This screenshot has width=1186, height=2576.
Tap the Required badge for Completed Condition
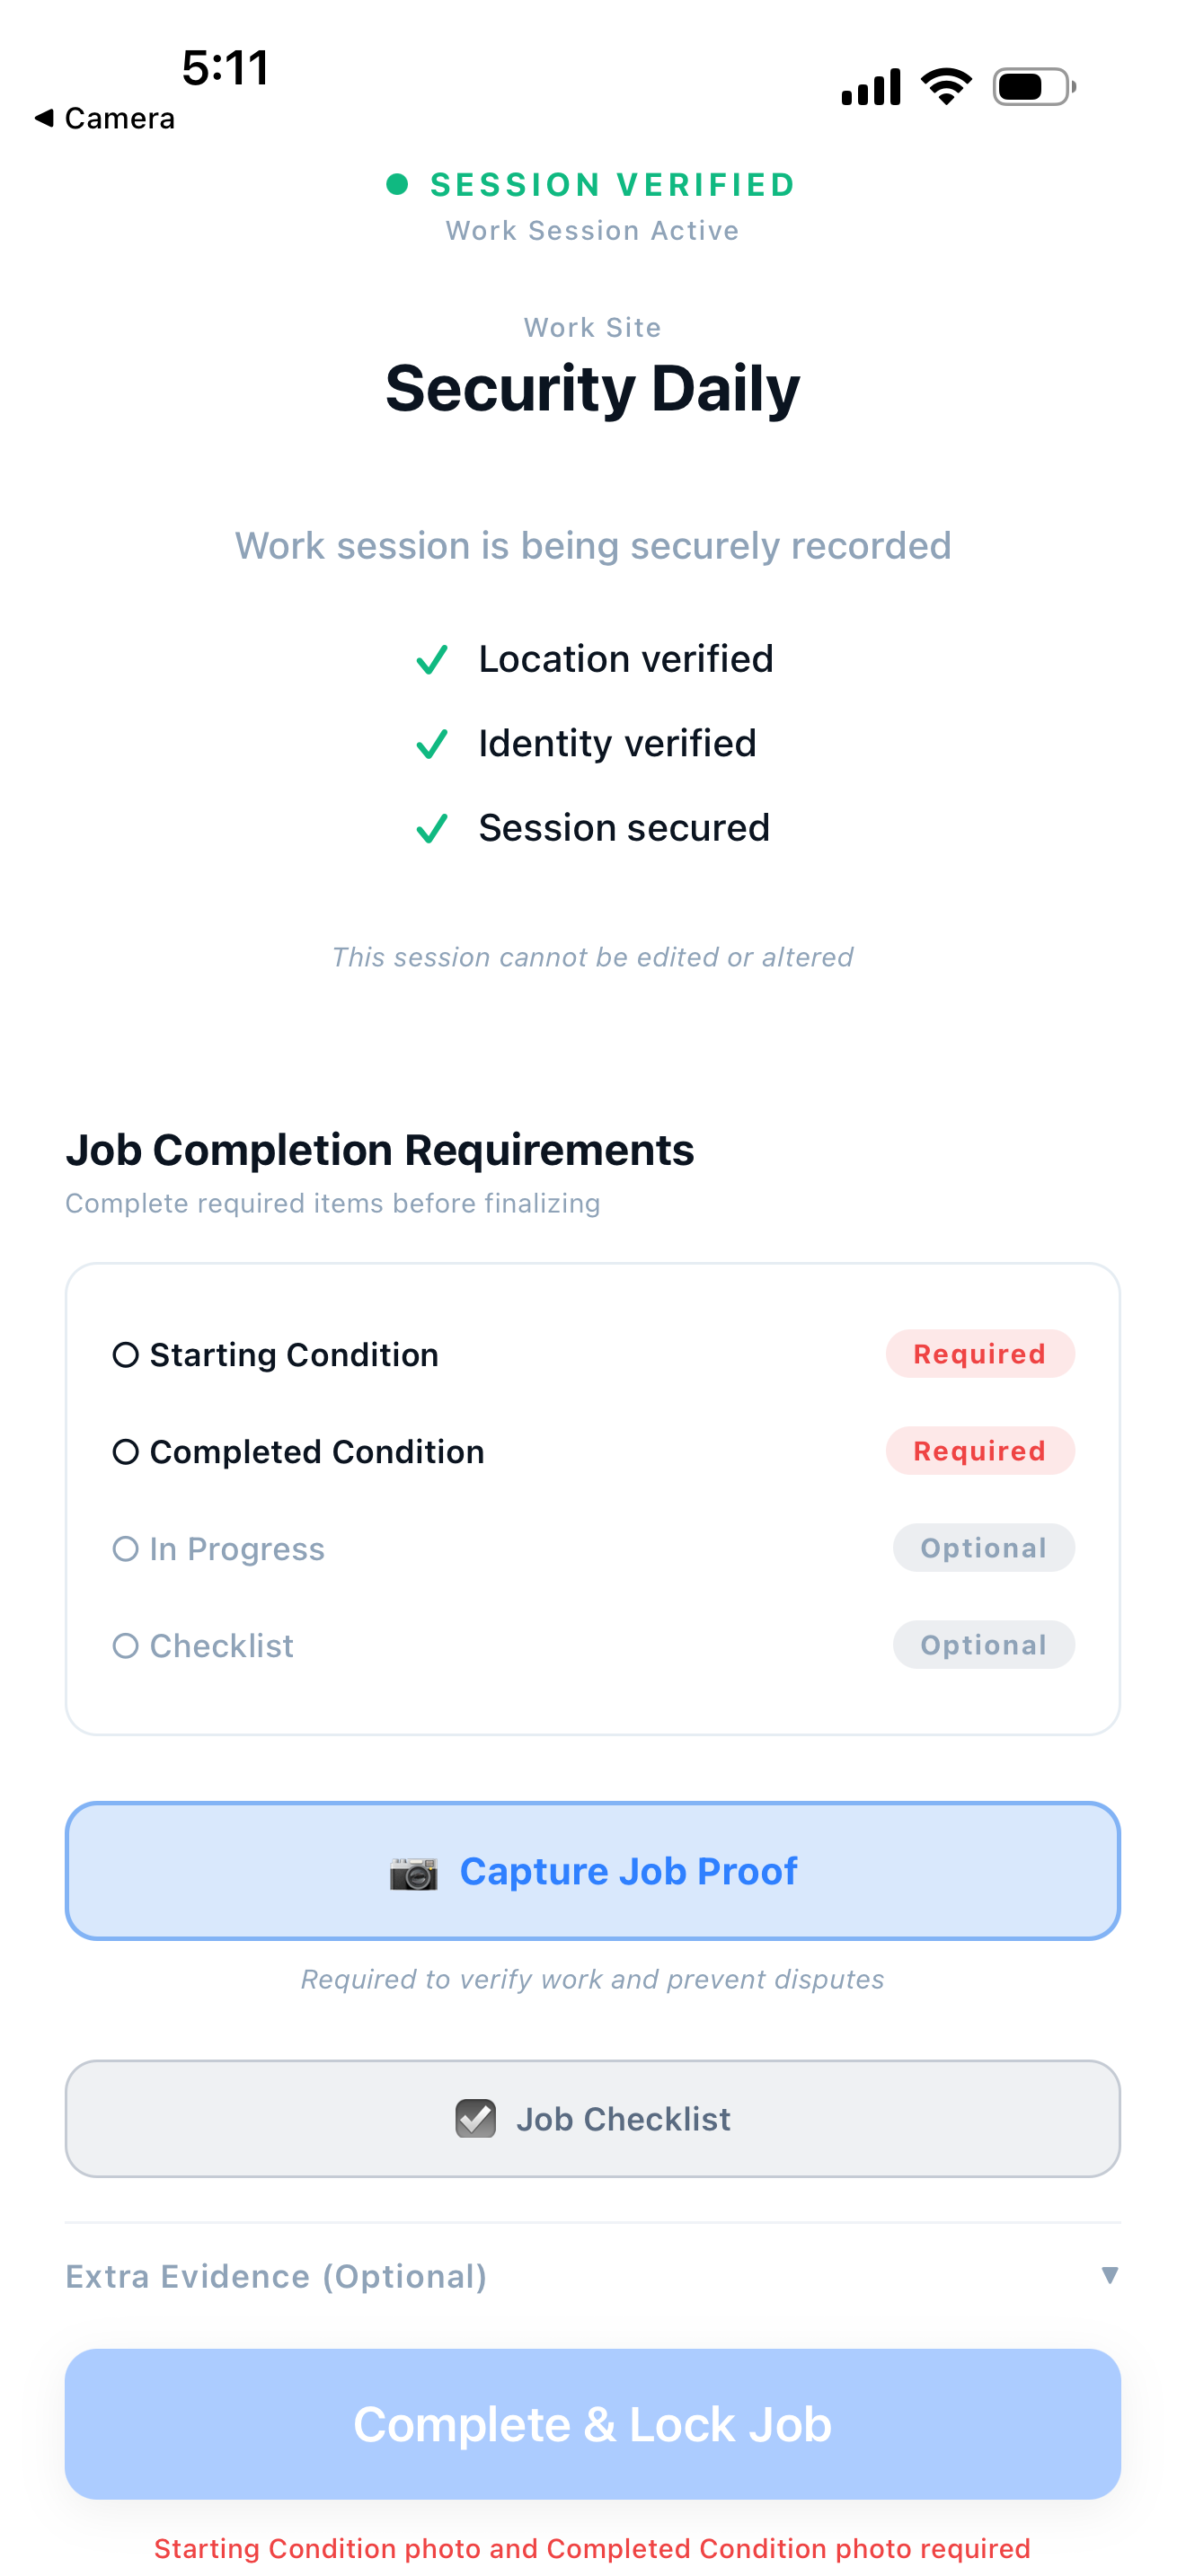click(979, 1451)
